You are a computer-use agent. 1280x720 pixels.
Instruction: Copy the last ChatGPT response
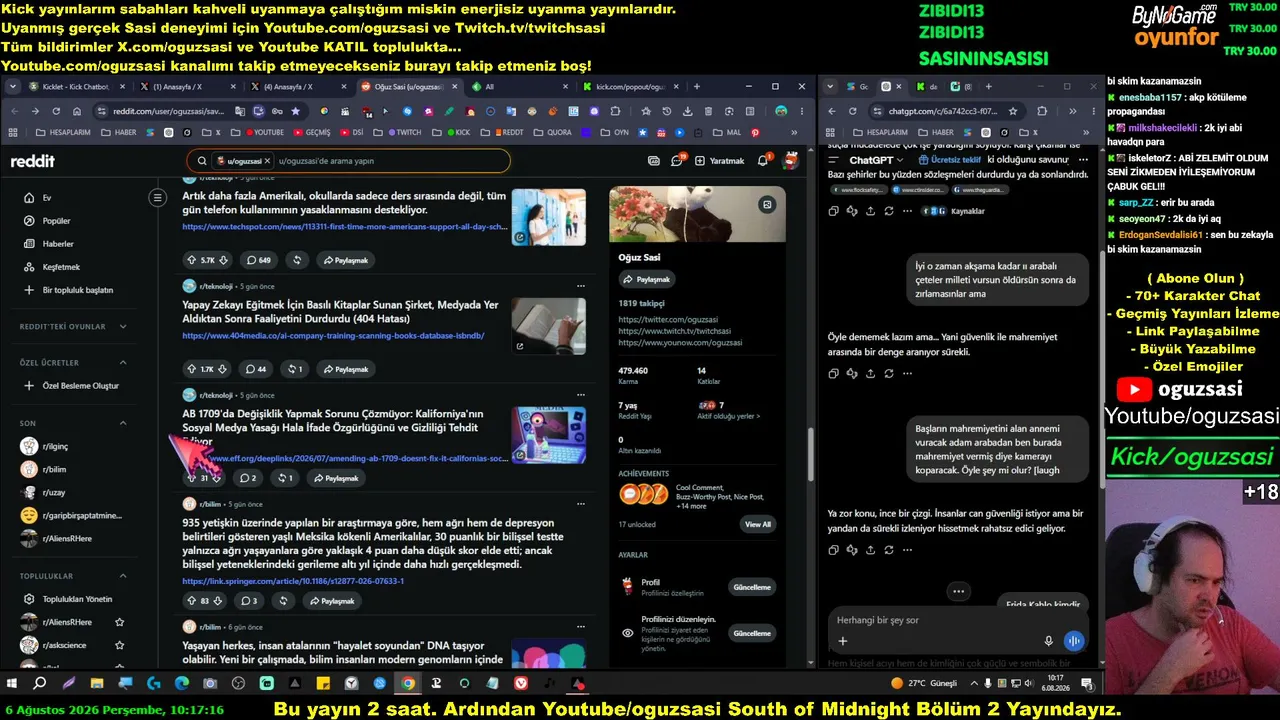833,549
